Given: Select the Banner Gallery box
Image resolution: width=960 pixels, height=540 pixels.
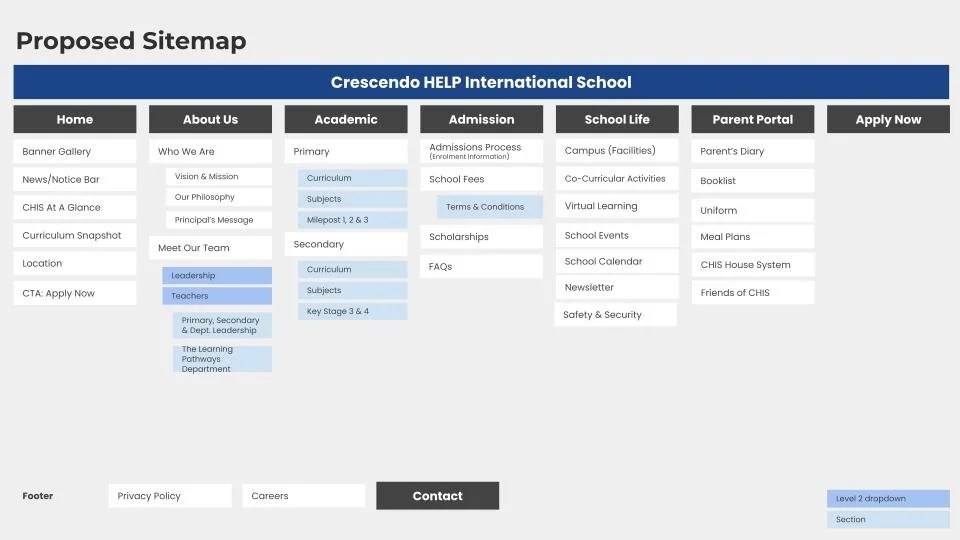Looking at the screenshot, I should pos(75,151).
